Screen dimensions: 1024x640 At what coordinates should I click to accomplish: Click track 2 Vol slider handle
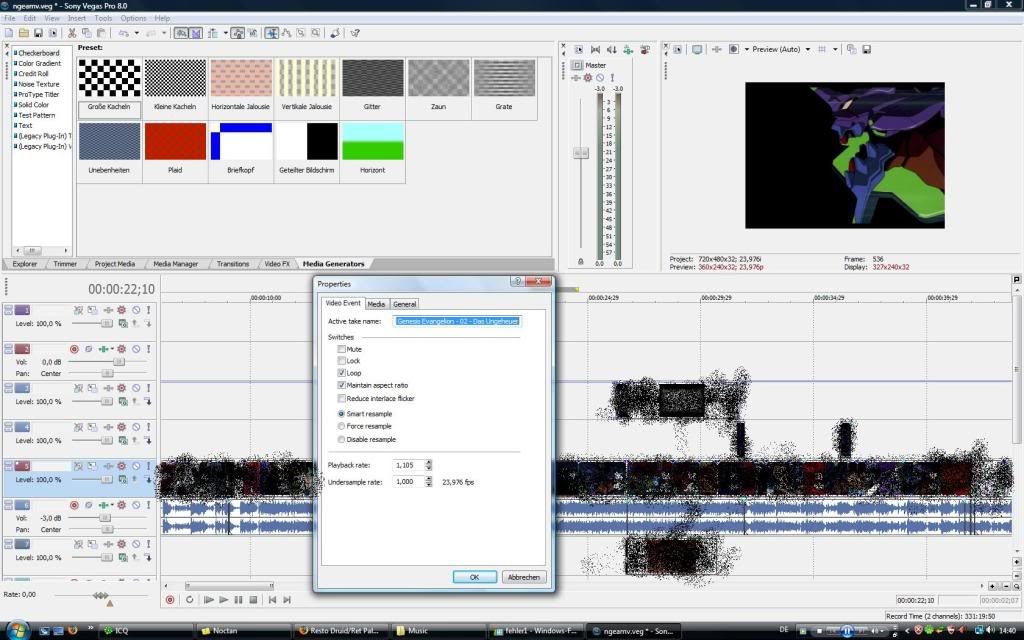pos(119,361)
